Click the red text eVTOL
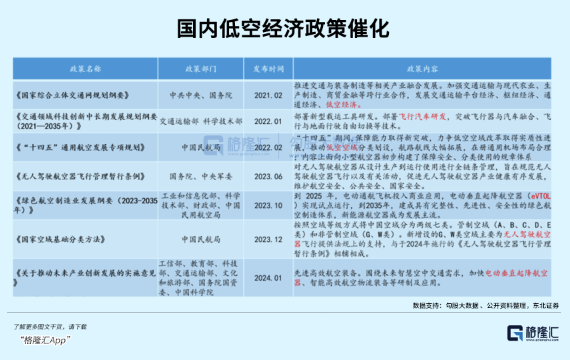This screenshot has width=570, height=360. [541, 196]
